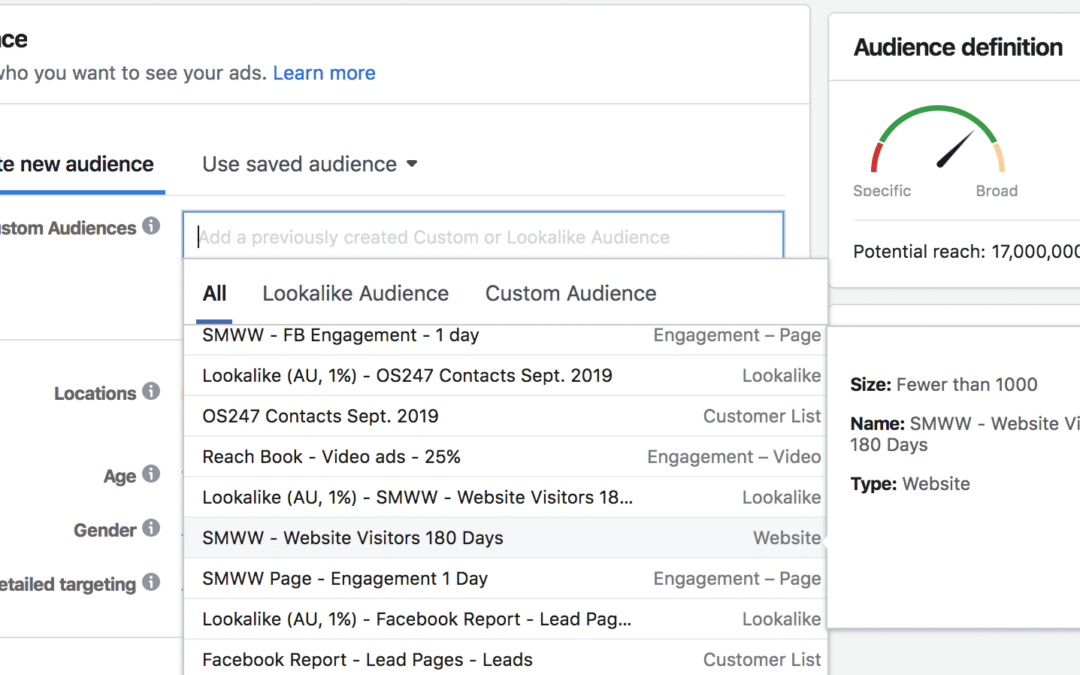This screenshot has height=675, width=1080.
Task: Switch to Custom Audience tab
Action: 571,294
